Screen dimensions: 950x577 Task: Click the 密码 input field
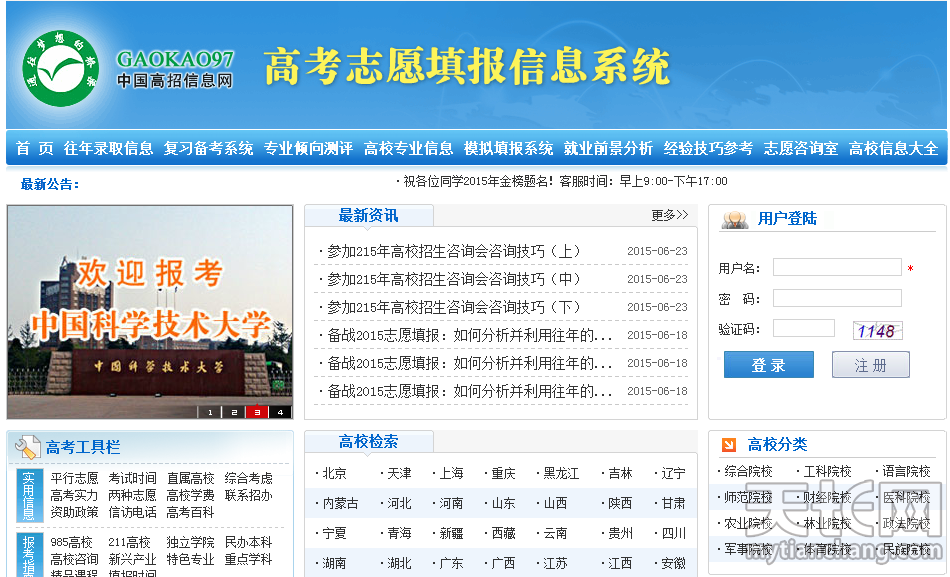tap(837, 298)
